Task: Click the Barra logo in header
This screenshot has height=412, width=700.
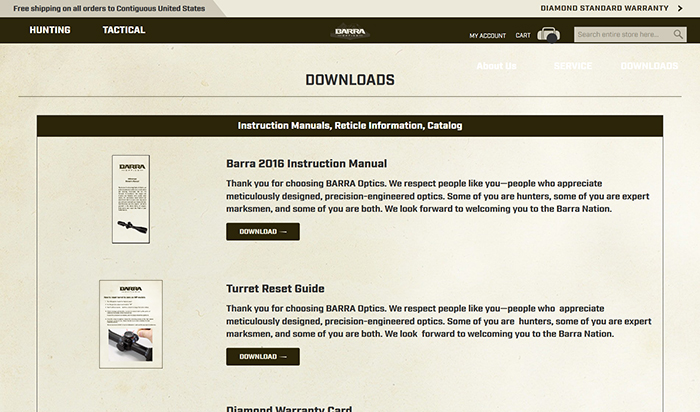Action: pos(350,32)
